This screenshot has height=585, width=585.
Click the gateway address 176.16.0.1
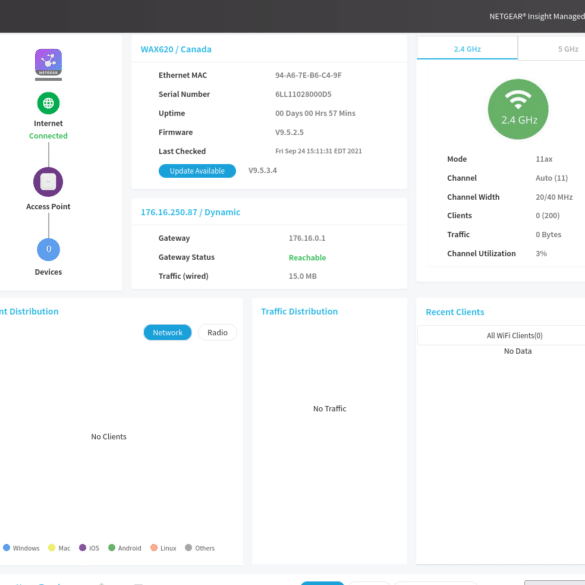(307, 238)
